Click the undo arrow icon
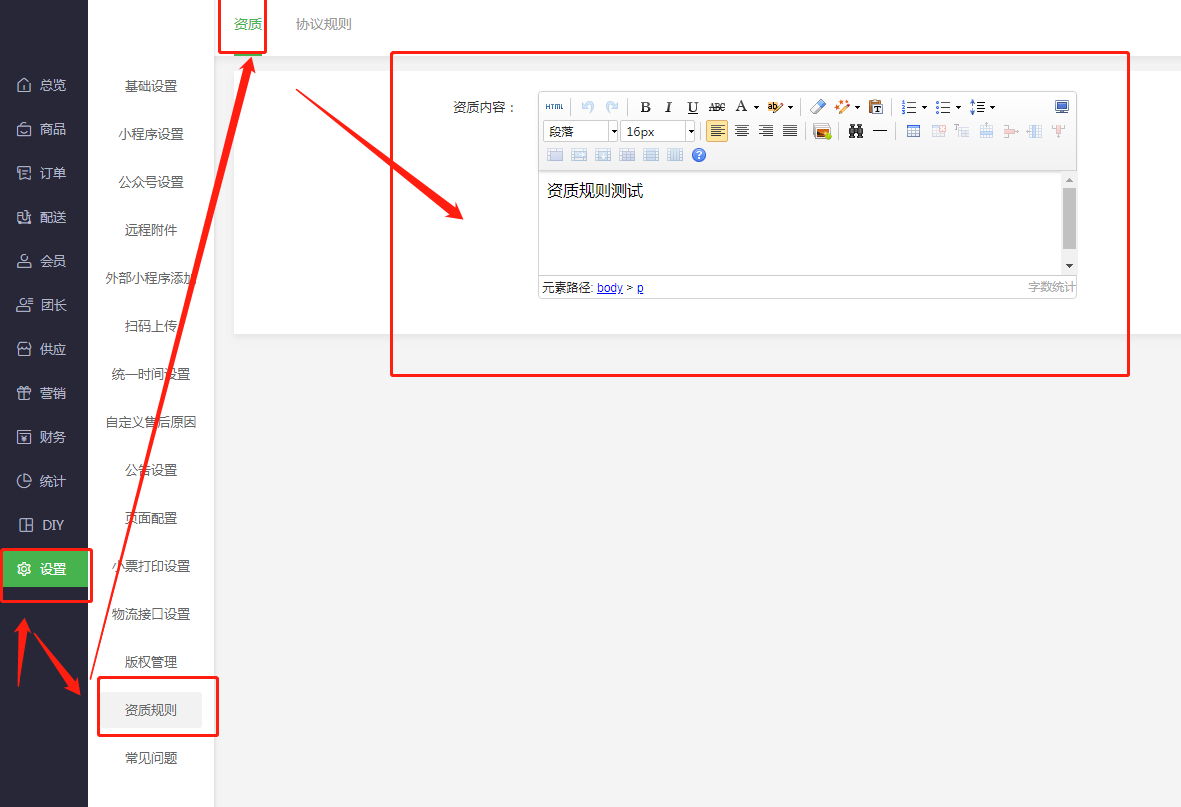The height and width of the screenshot is (807, 1181). 587,107
